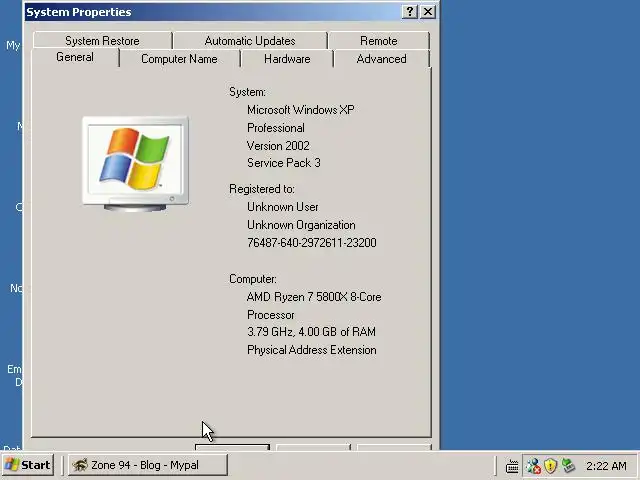Click the help question mark button
Viewport: 640px width, 480px height.
point(410,12)
